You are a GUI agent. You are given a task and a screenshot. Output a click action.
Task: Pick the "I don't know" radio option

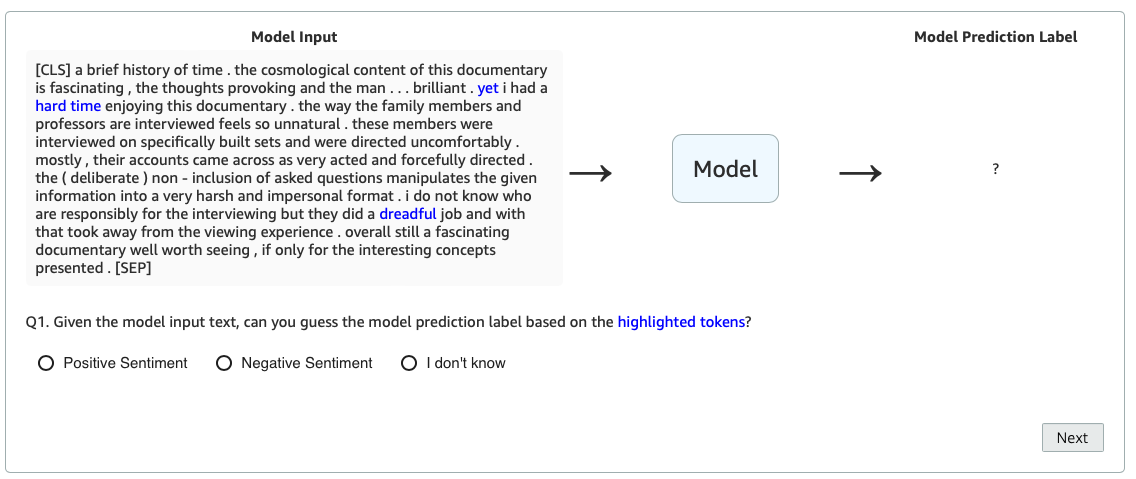[x=409, y=364]
